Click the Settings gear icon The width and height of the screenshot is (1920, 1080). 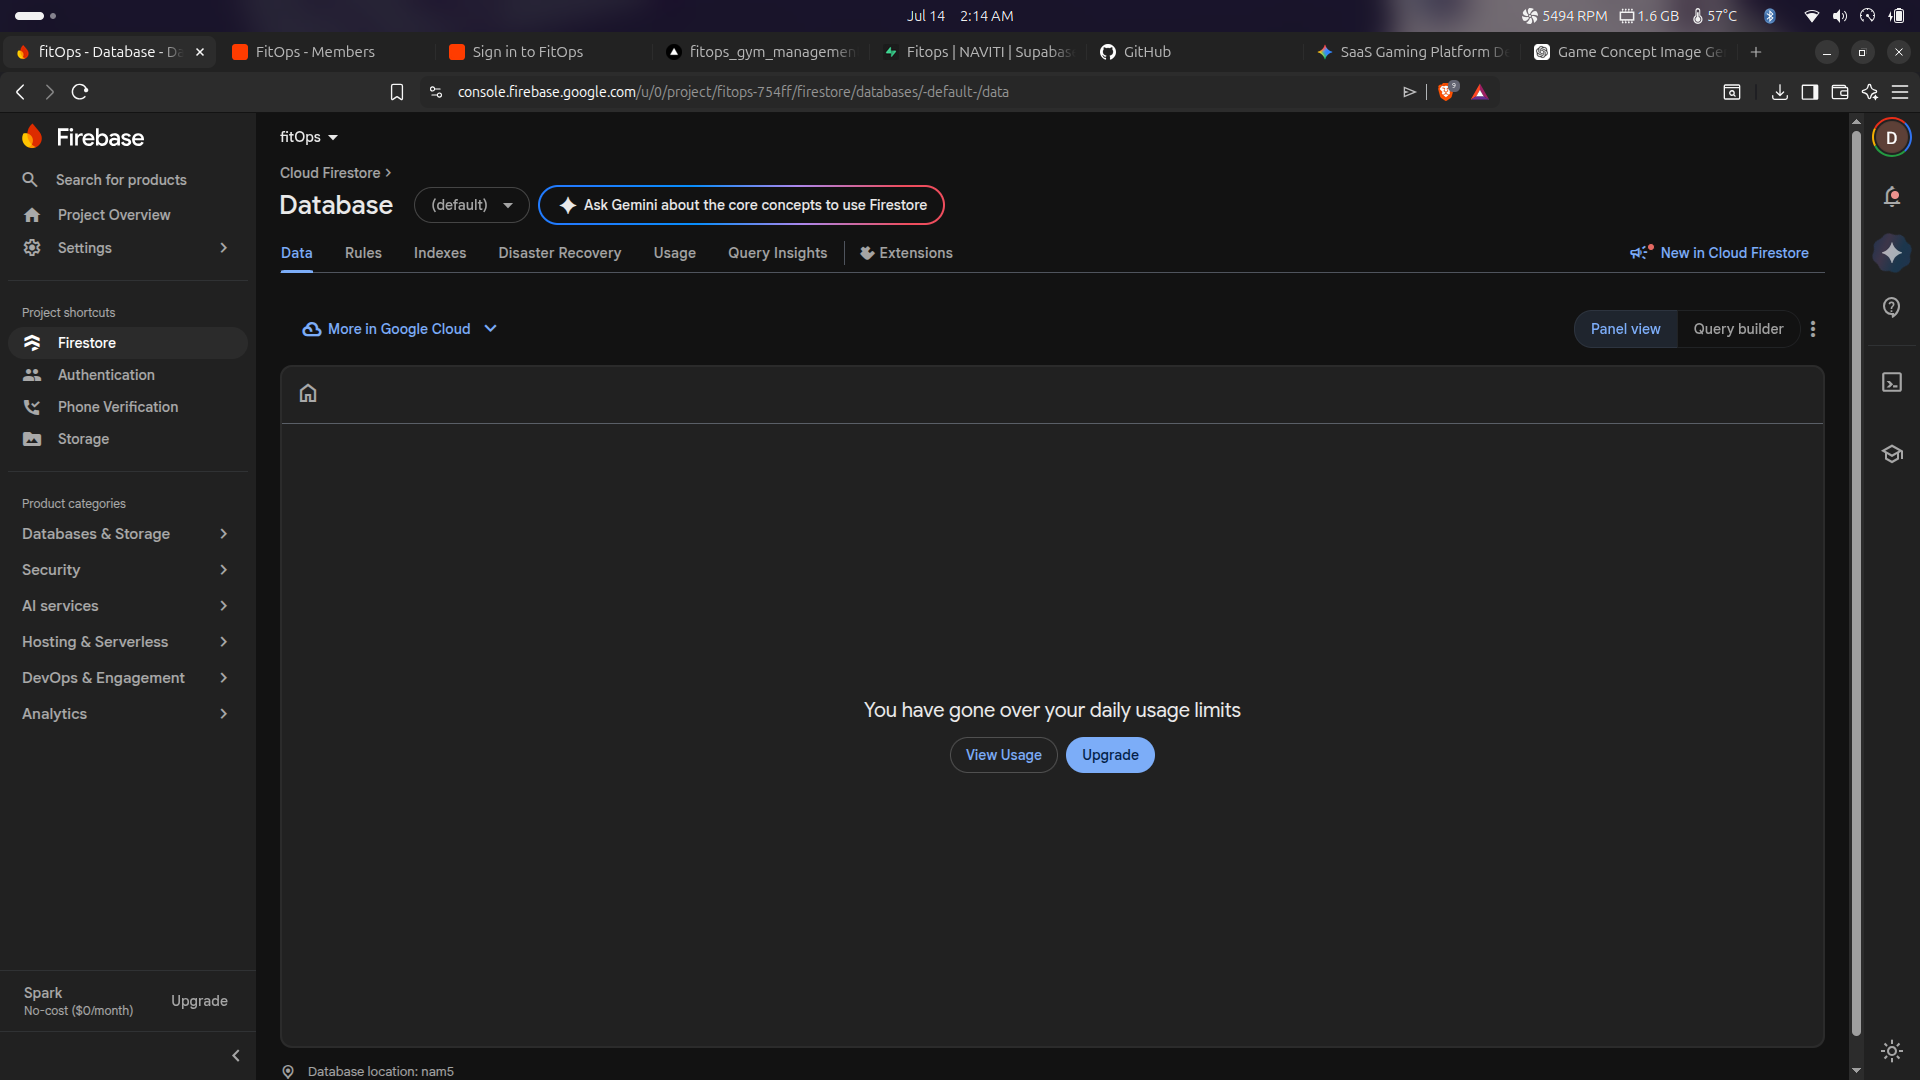point(32,248)
